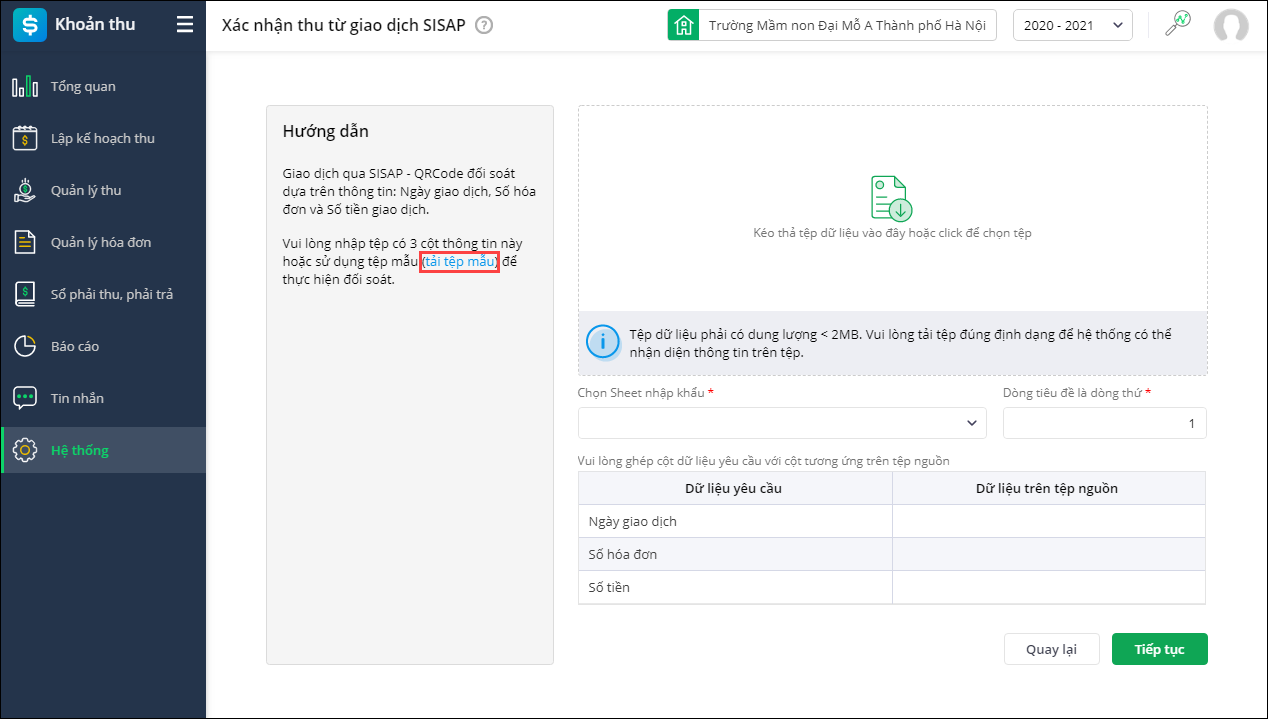Go to Quản lý thu section
The width and height of the screenshot is (1268, 719).
click(x=104, y=190)
